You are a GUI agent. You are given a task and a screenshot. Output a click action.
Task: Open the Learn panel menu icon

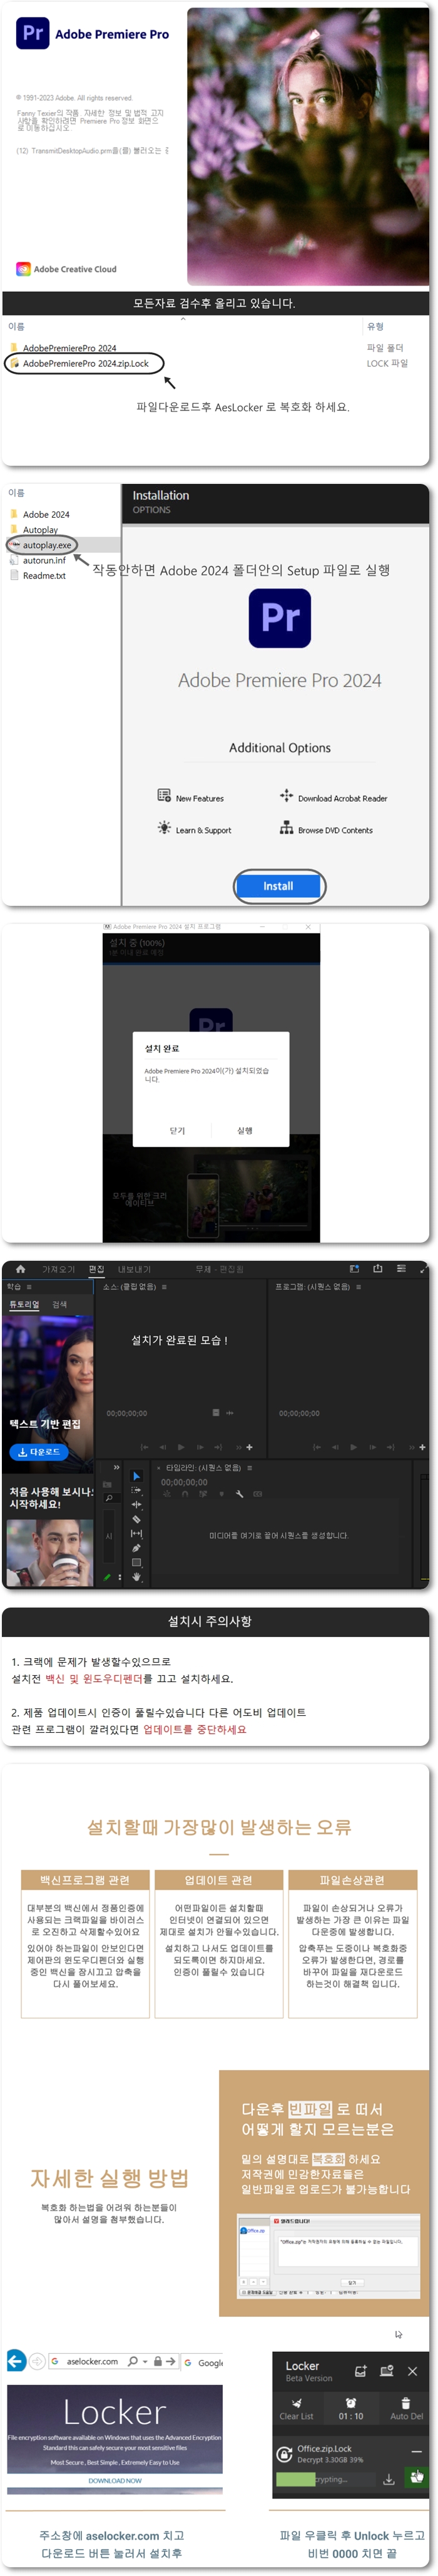coord(29,1287)
